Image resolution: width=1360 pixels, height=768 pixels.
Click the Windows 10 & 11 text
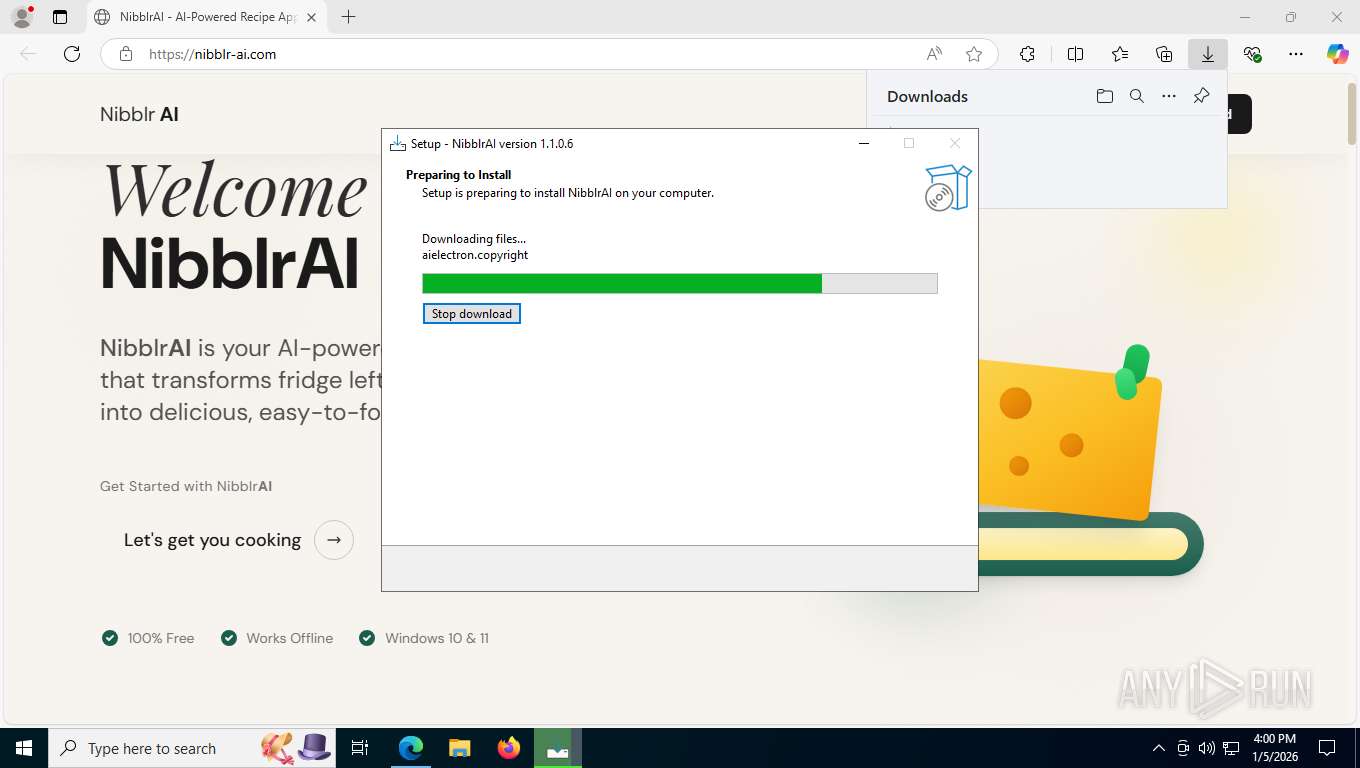(x=437, y=638)
